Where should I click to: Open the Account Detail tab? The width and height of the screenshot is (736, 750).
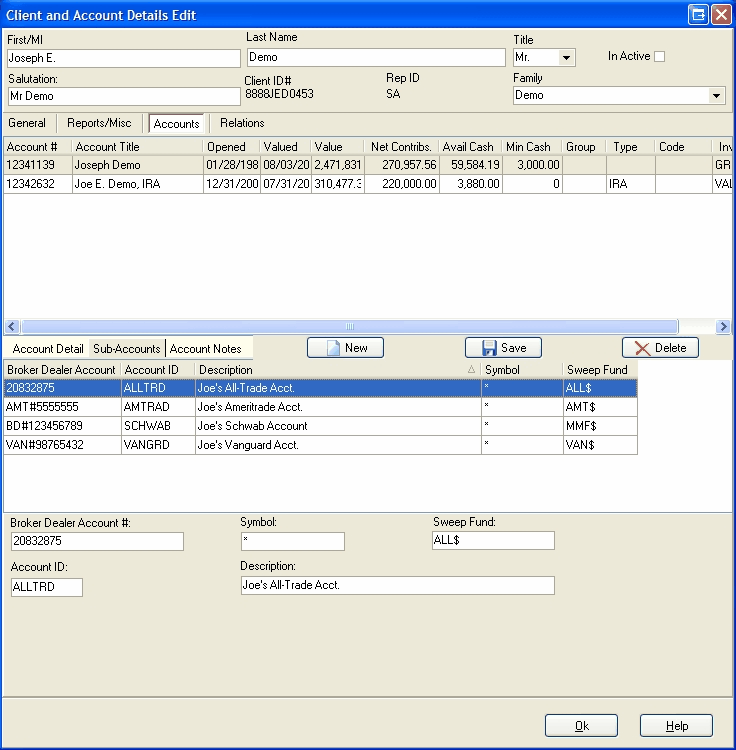[x=47, y=349]
